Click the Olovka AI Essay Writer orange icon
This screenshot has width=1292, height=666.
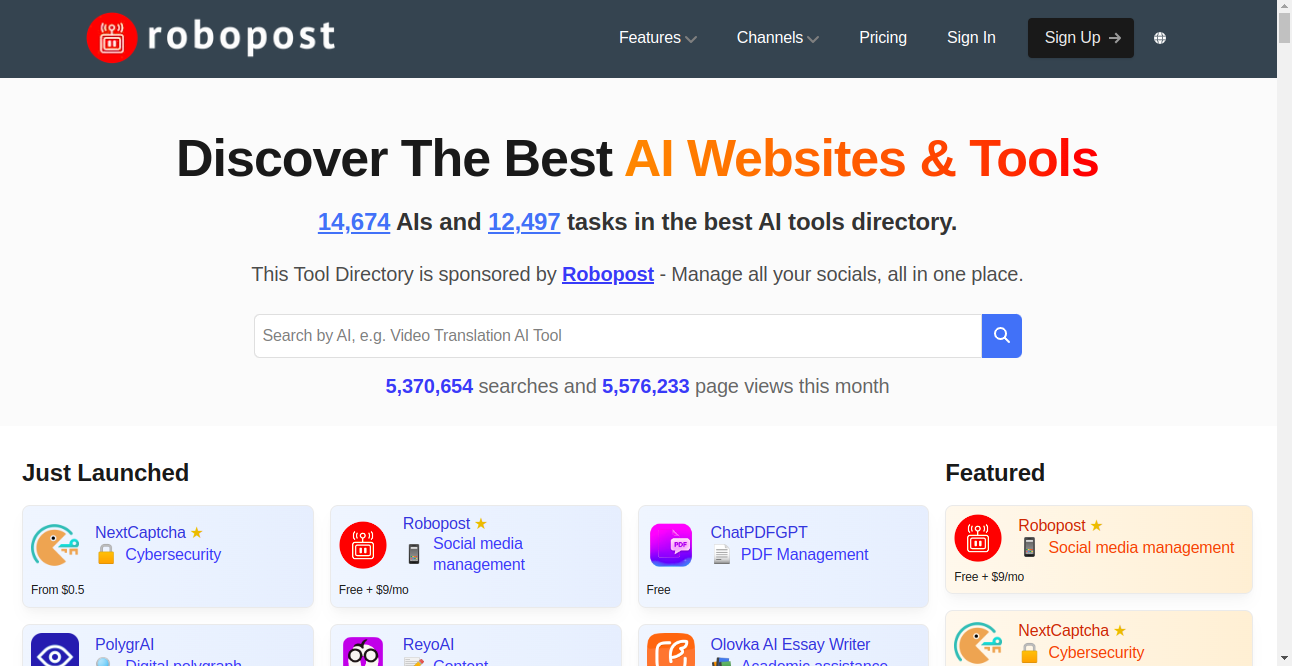coord(671,651)
